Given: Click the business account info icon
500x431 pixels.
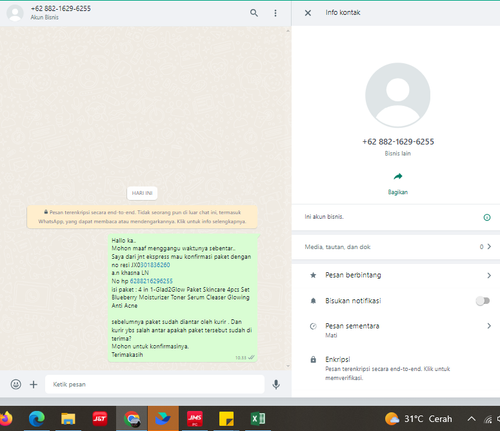Looking at the screenshot, I should pos(487,217).
